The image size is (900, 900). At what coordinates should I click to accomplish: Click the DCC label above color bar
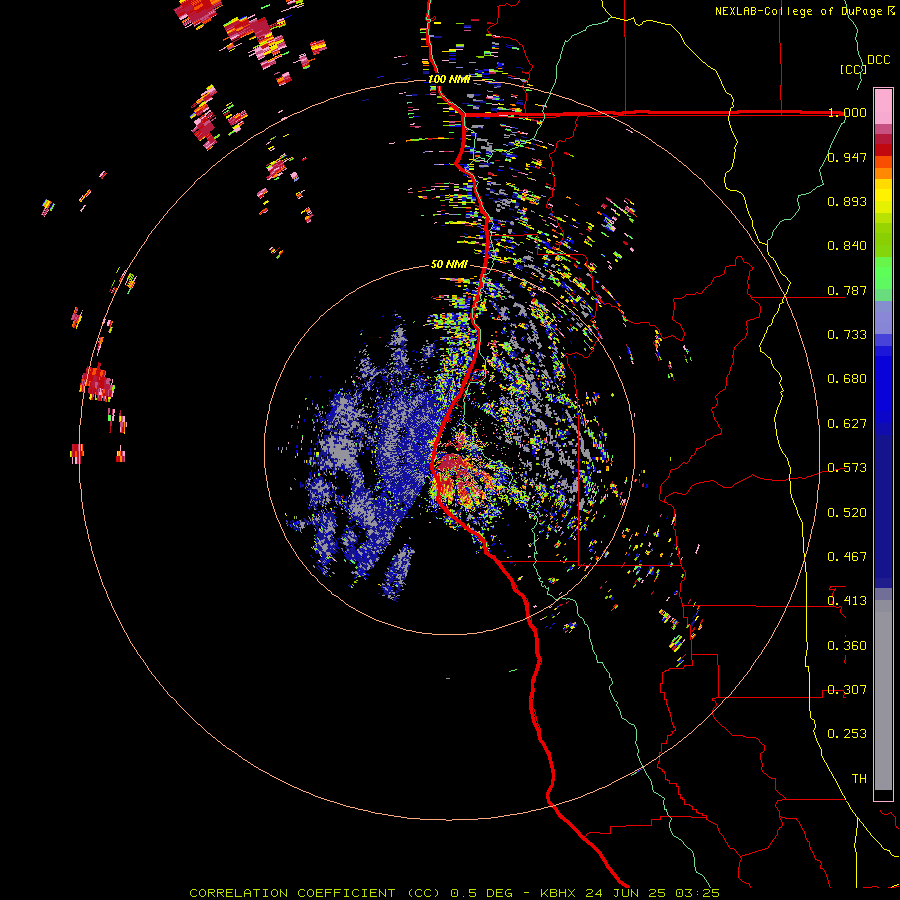coord(878,60)
